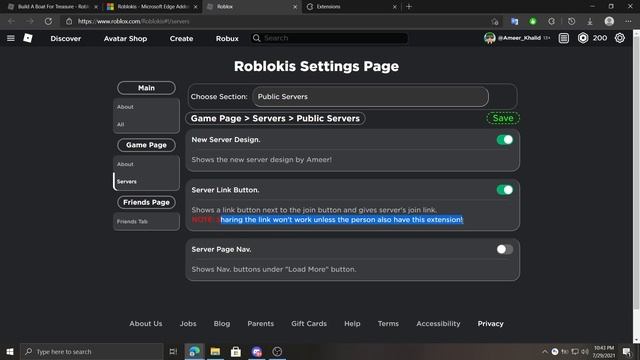Open the Windows Start menu
Image resolution: width=640 pixels, height=360 pixels.
coord(10,351)
